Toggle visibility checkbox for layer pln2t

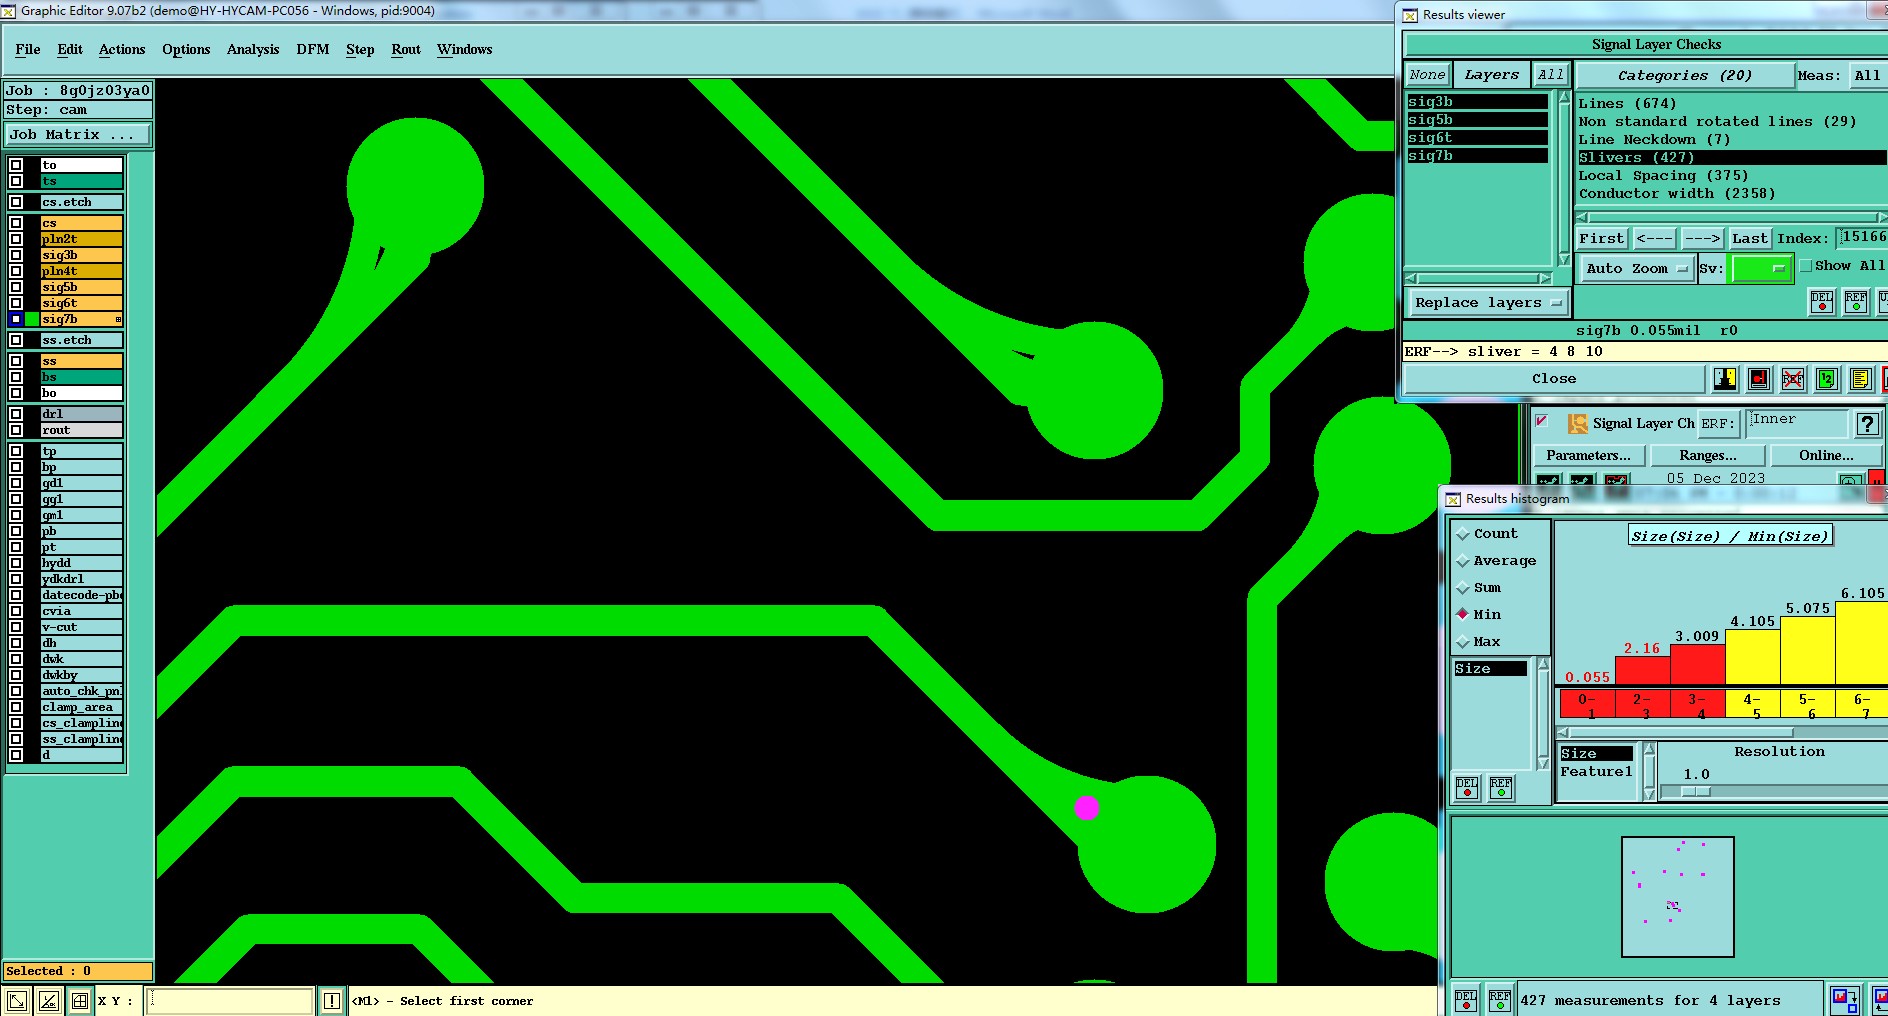[16, 239]
